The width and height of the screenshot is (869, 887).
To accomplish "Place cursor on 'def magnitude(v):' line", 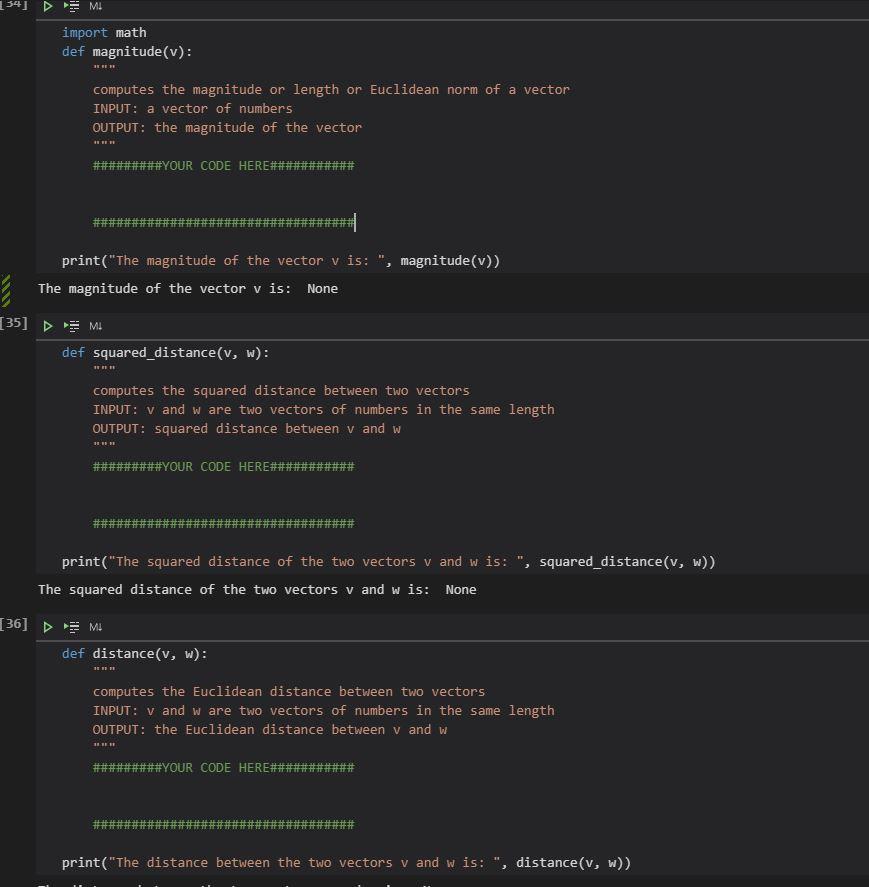I will coord(127,52).
